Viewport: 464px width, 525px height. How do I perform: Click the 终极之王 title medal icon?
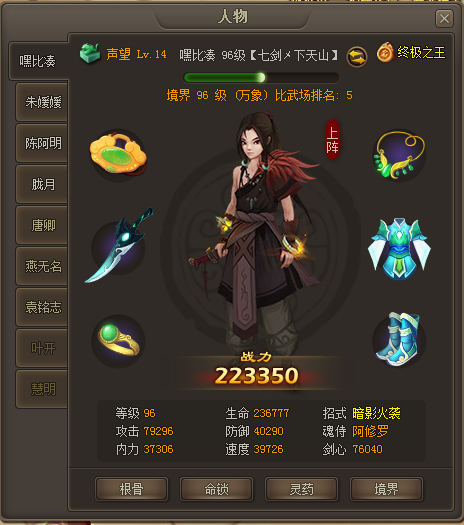pos(385,52)
